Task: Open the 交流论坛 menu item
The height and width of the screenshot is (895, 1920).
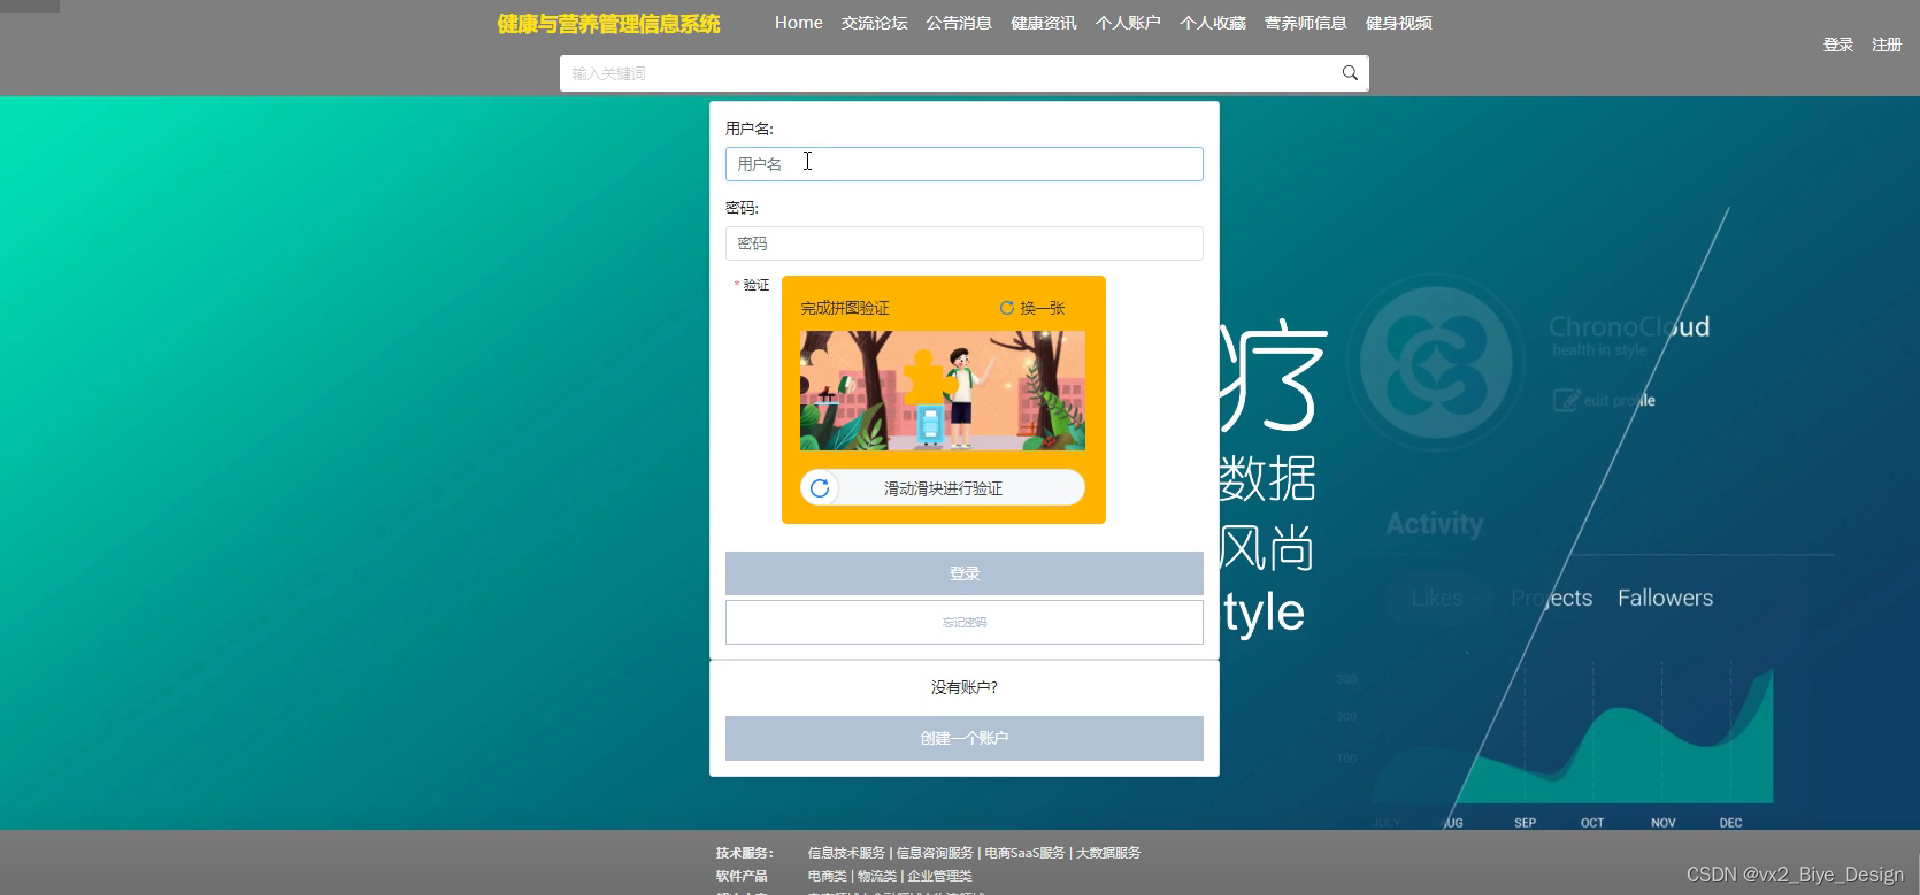Action: click(x=874, y=22)
